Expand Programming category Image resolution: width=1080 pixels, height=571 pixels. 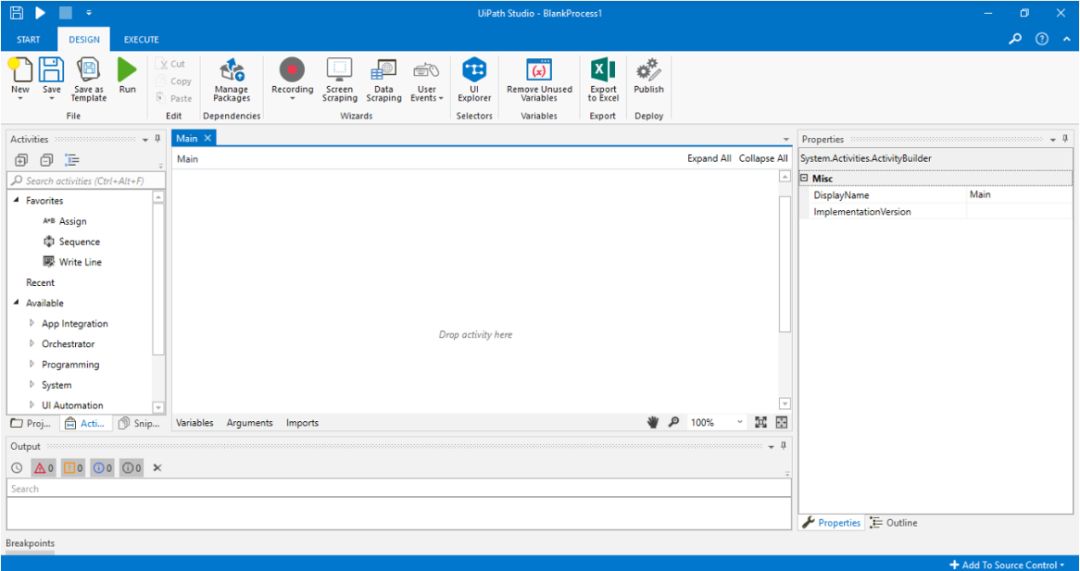click(32, 364)
